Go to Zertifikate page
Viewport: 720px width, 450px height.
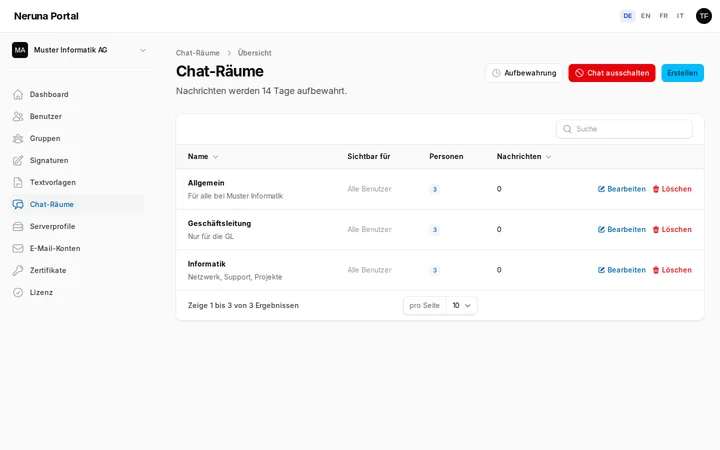tap(76, 270)
